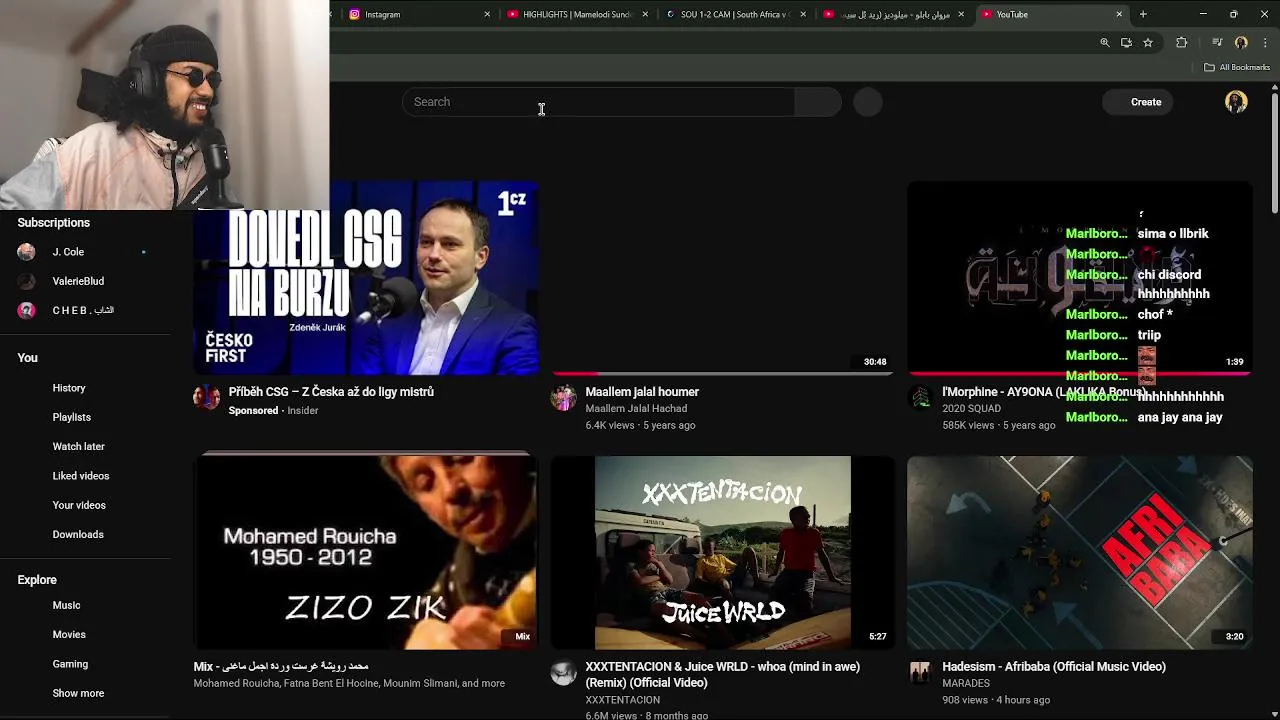
Task: Click the browser zoom magnifier icon
Action: pos(1104,42)
